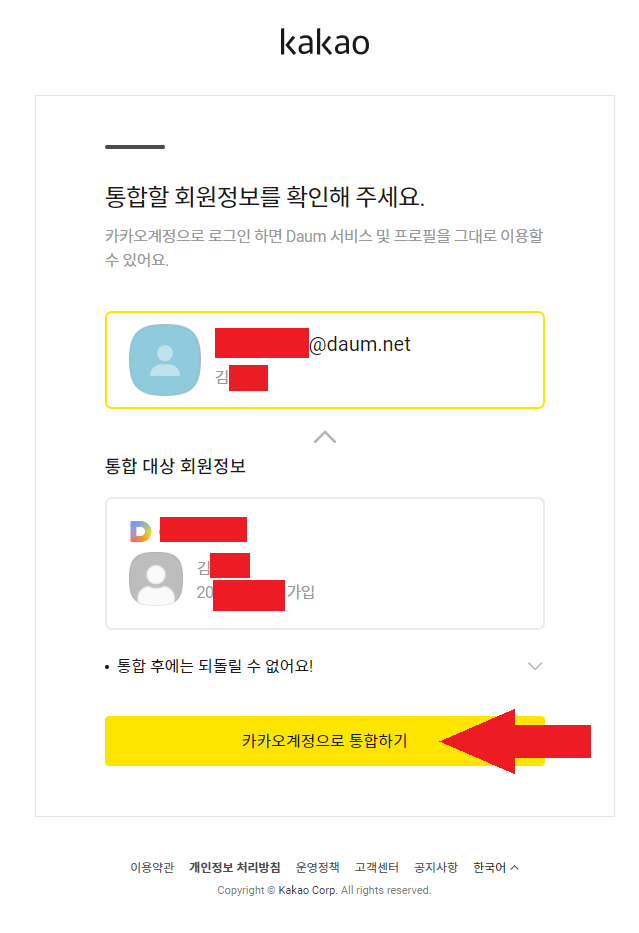This screenshot has height=933, width=639.
Task: Collapse the section with the up chevron
Action: pos(325,437)
